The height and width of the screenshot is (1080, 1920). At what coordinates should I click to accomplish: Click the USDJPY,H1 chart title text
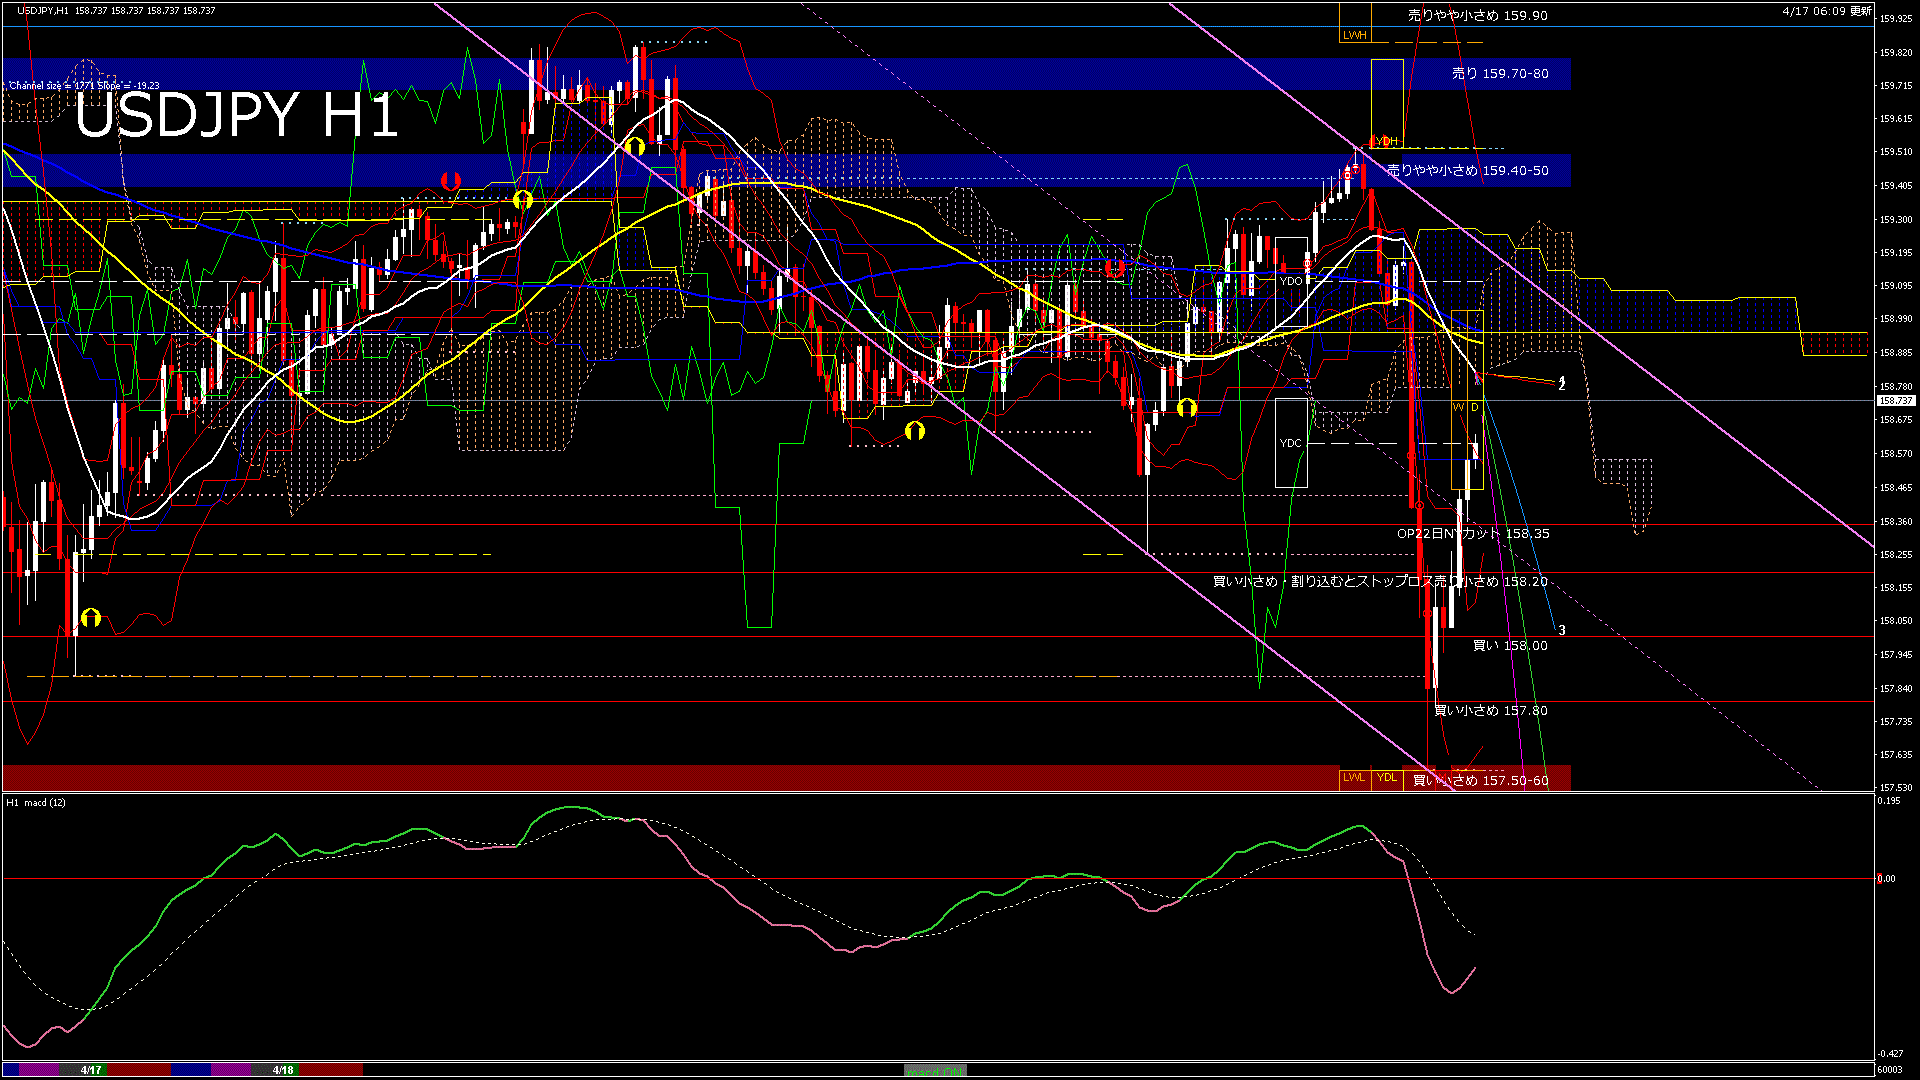pyautogui.click(x=43, y=10)
